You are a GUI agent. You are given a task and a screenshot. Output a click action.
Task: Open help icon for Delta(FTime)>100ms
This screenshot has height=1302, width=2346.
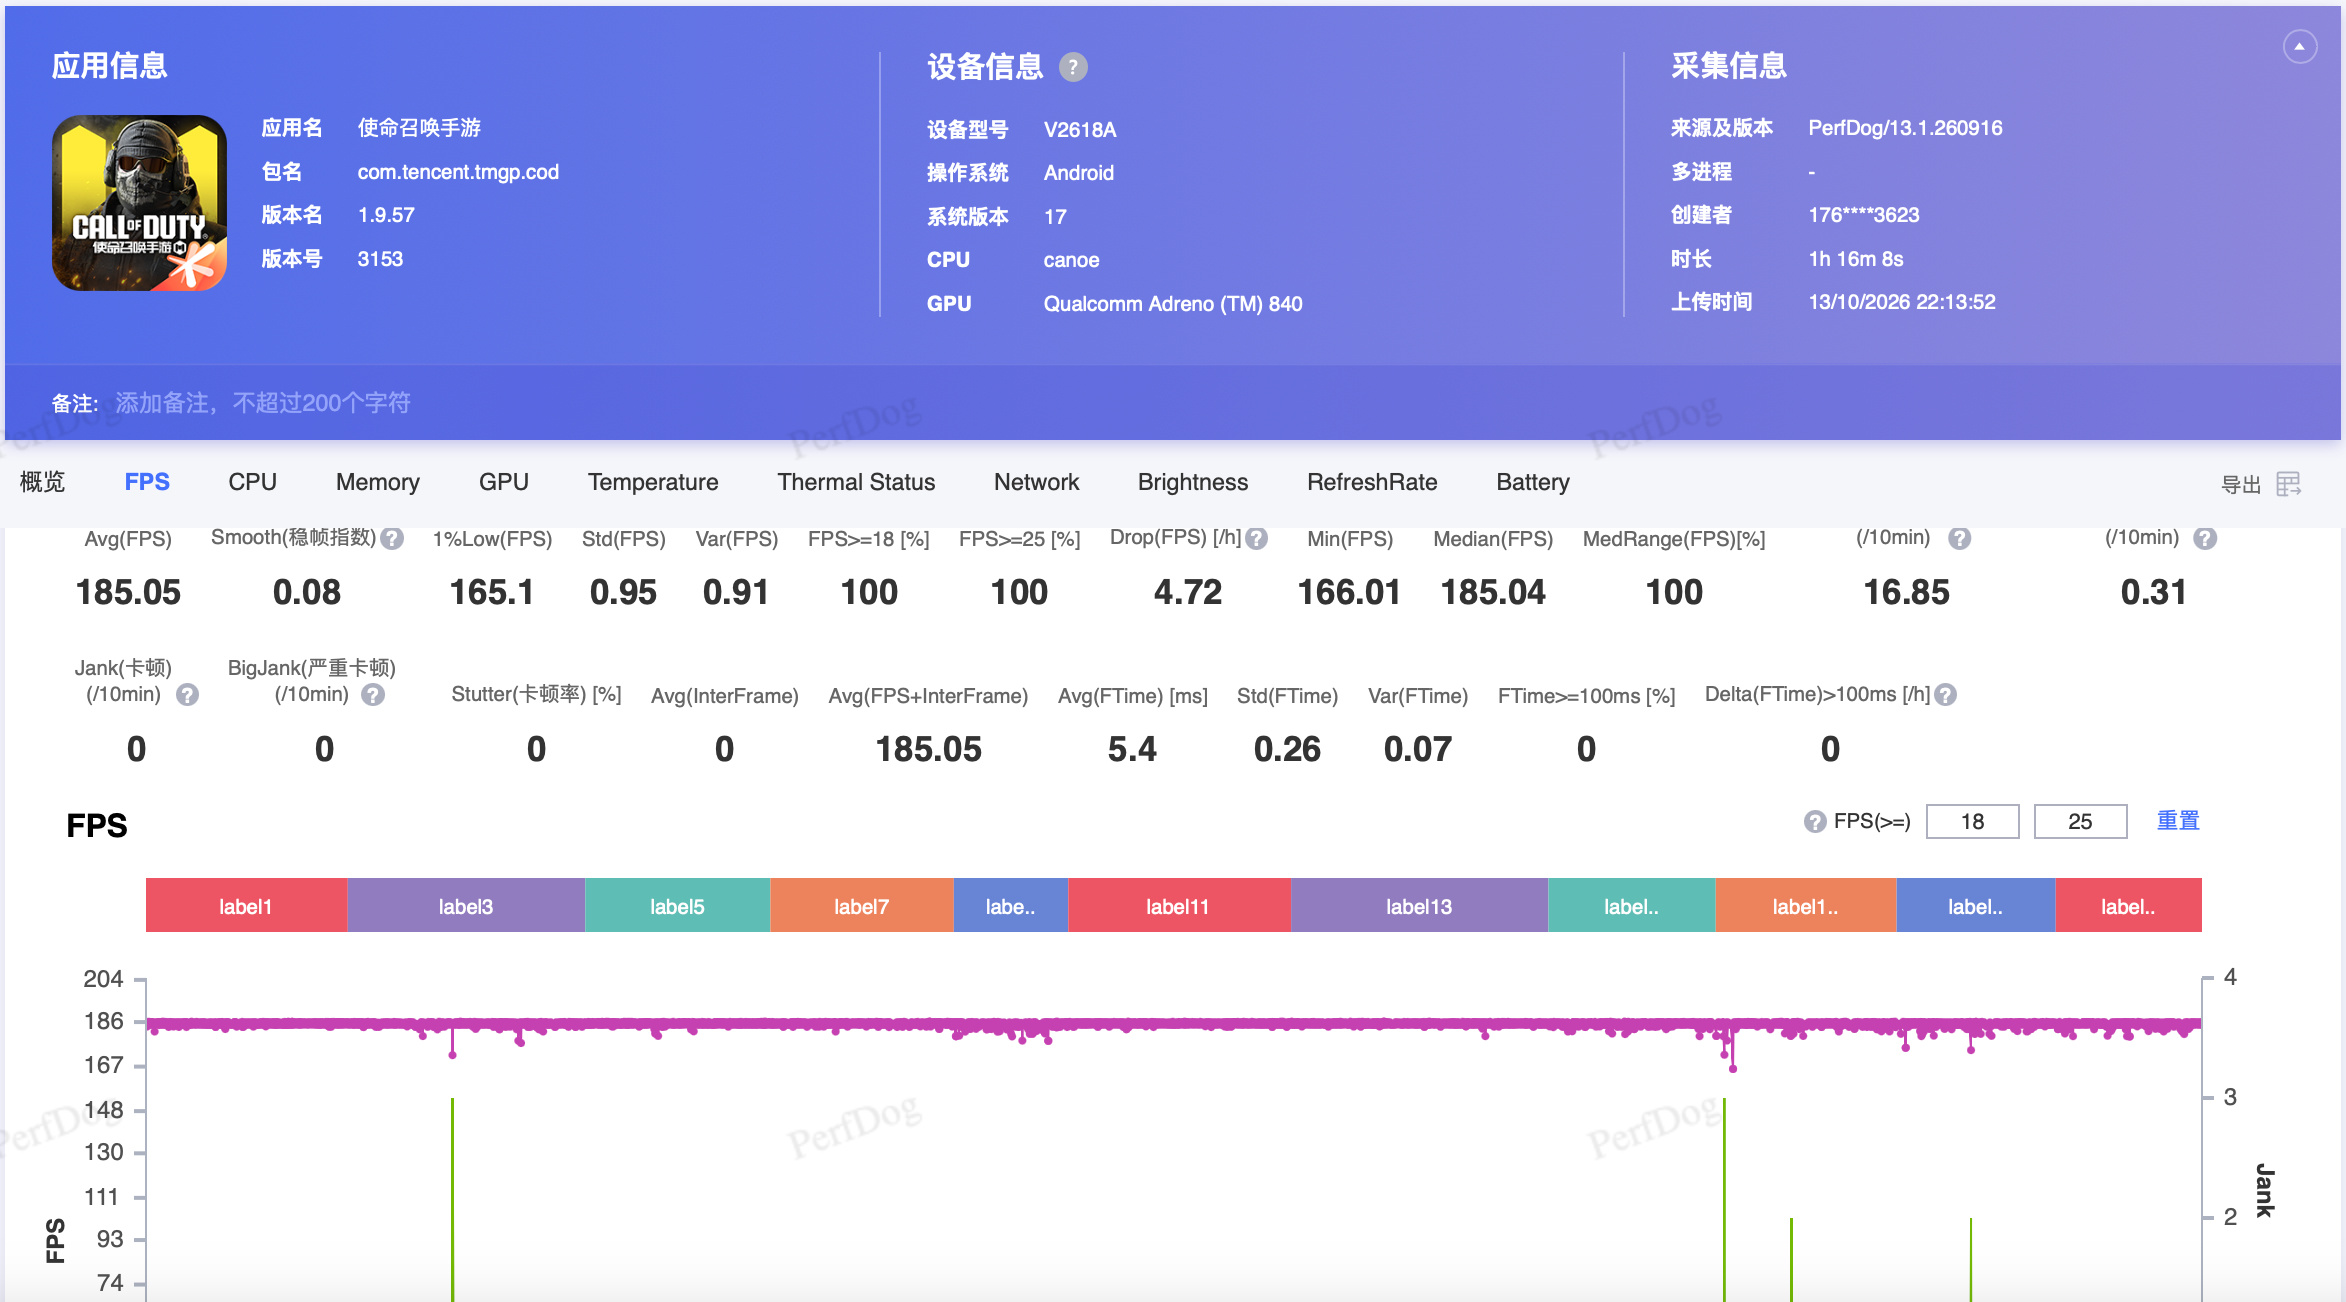click(x=1945, y=695)
